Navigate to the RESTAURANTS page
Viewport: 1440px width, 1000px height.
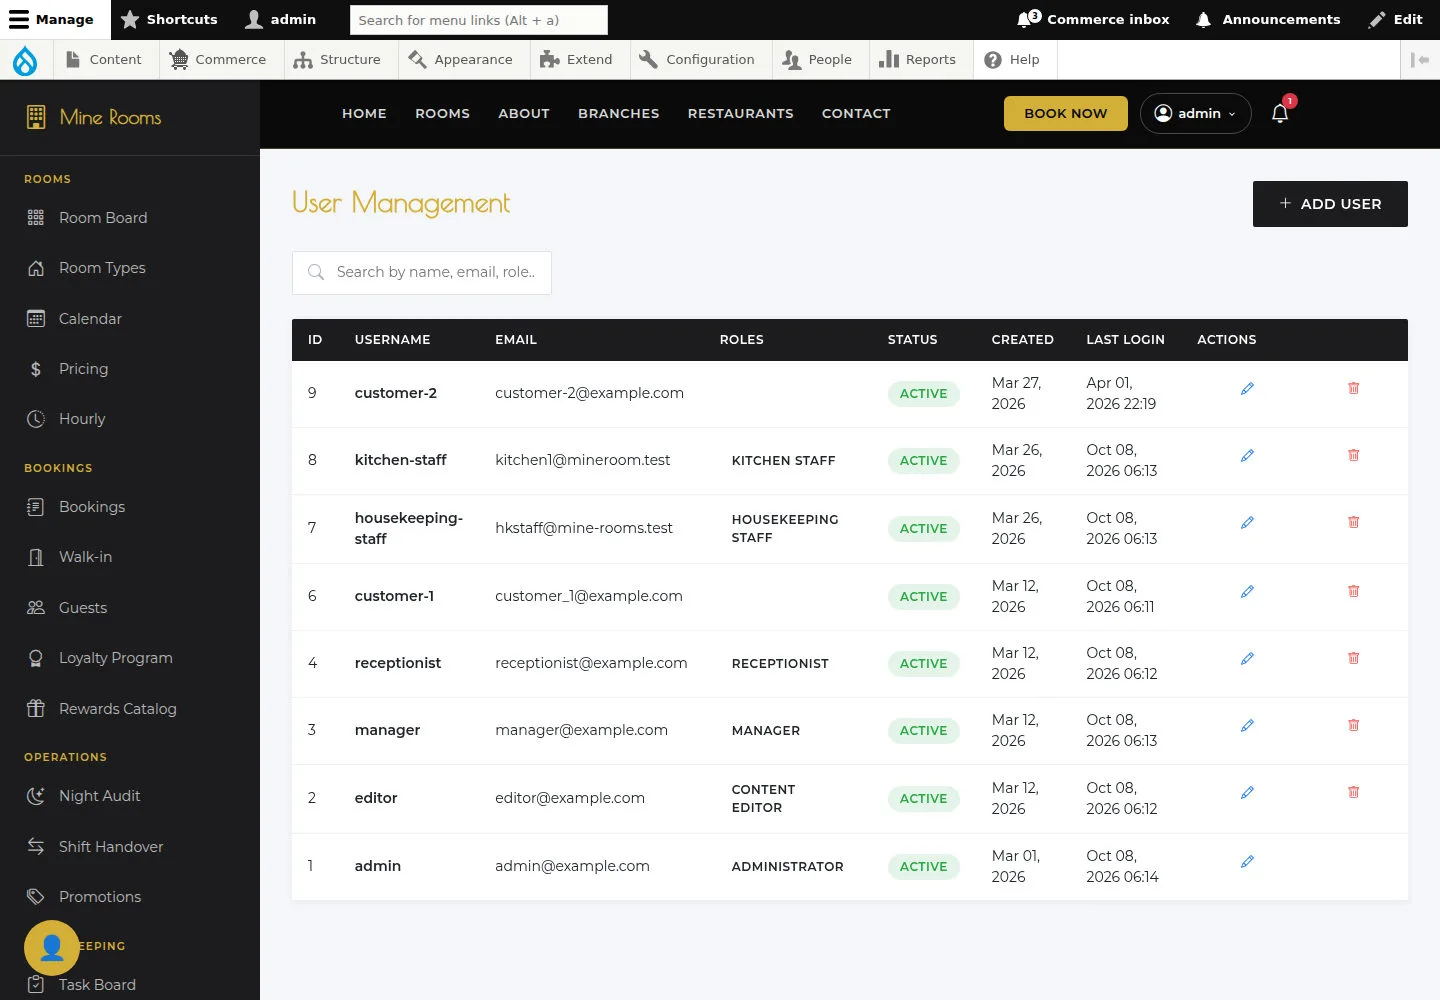point(740,114)
